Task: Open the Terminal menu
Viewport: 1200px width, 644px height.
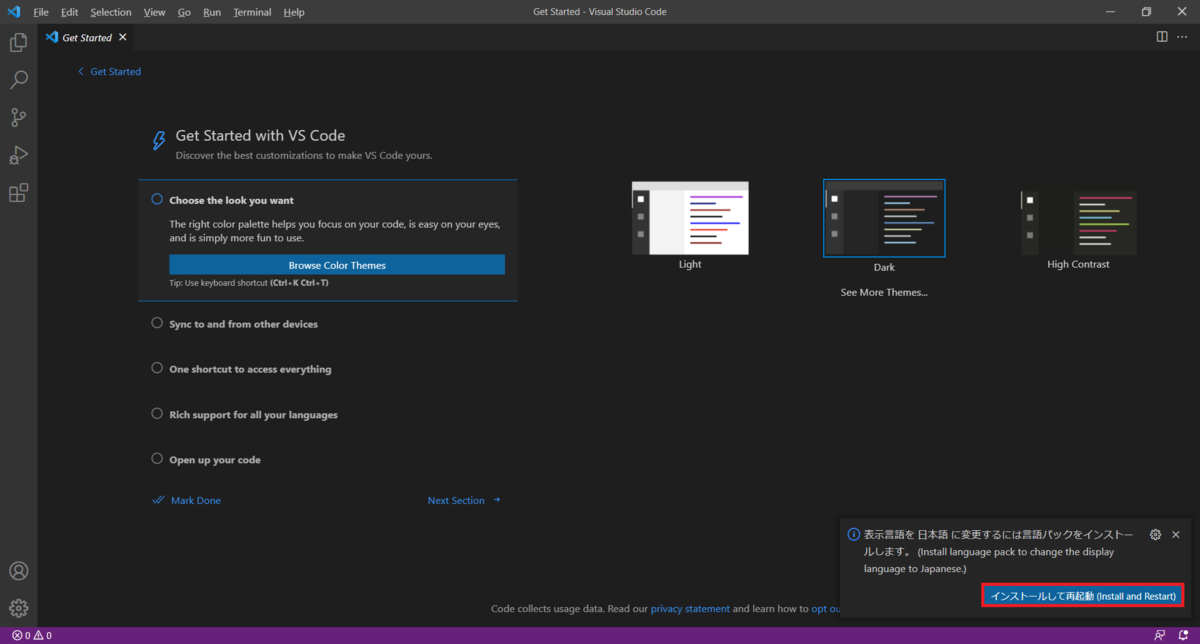Action: click(x=252, y=12)
